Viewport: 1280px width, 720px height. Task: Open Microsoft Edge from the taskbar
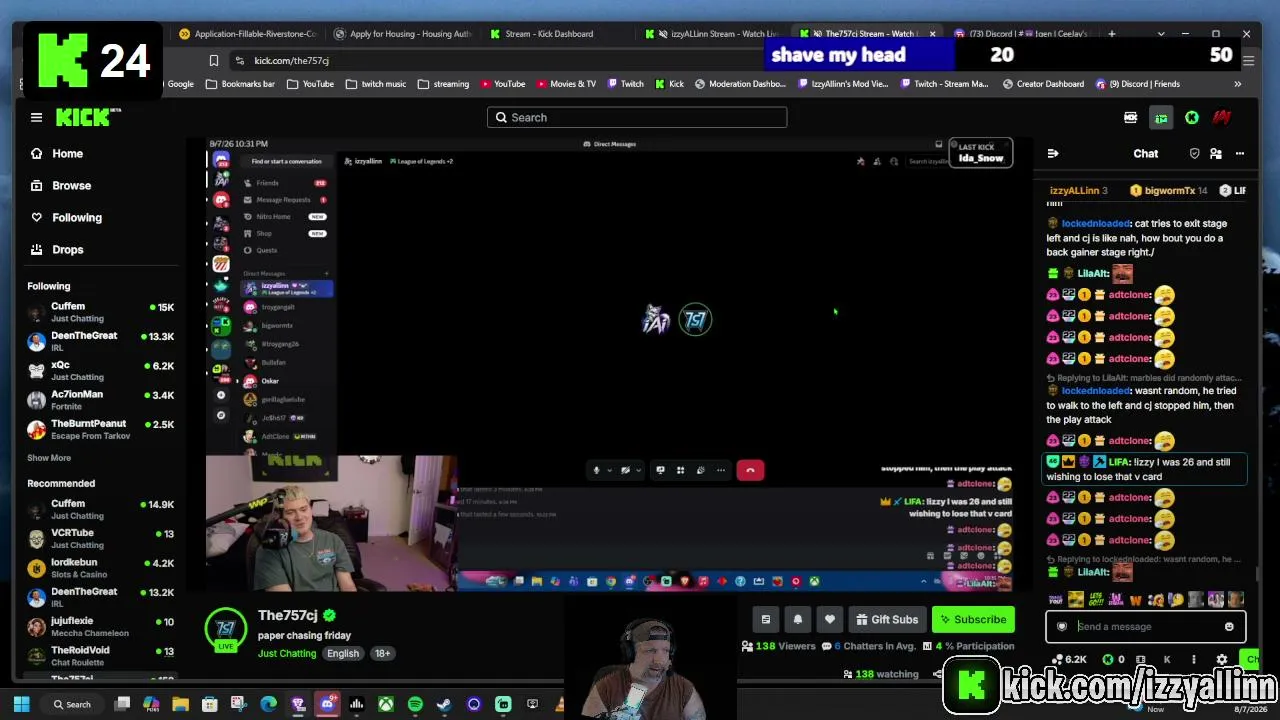268,705
